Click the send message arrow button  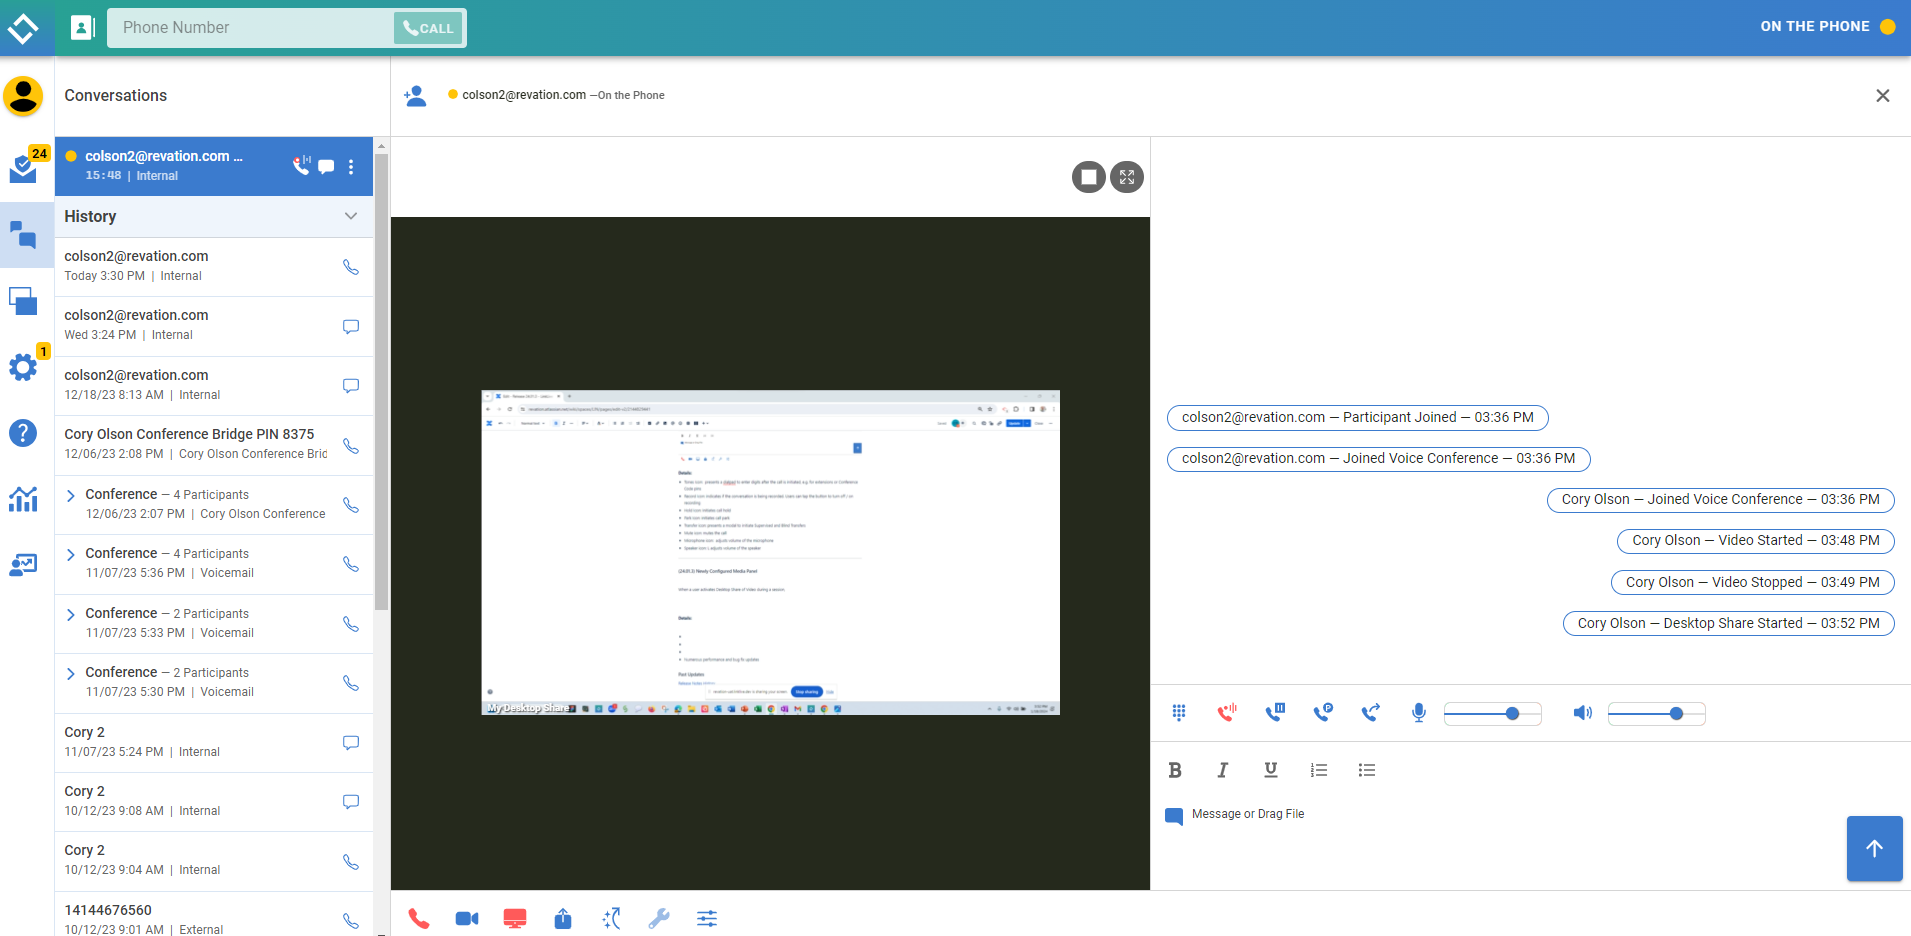(x=1874, y=848)
